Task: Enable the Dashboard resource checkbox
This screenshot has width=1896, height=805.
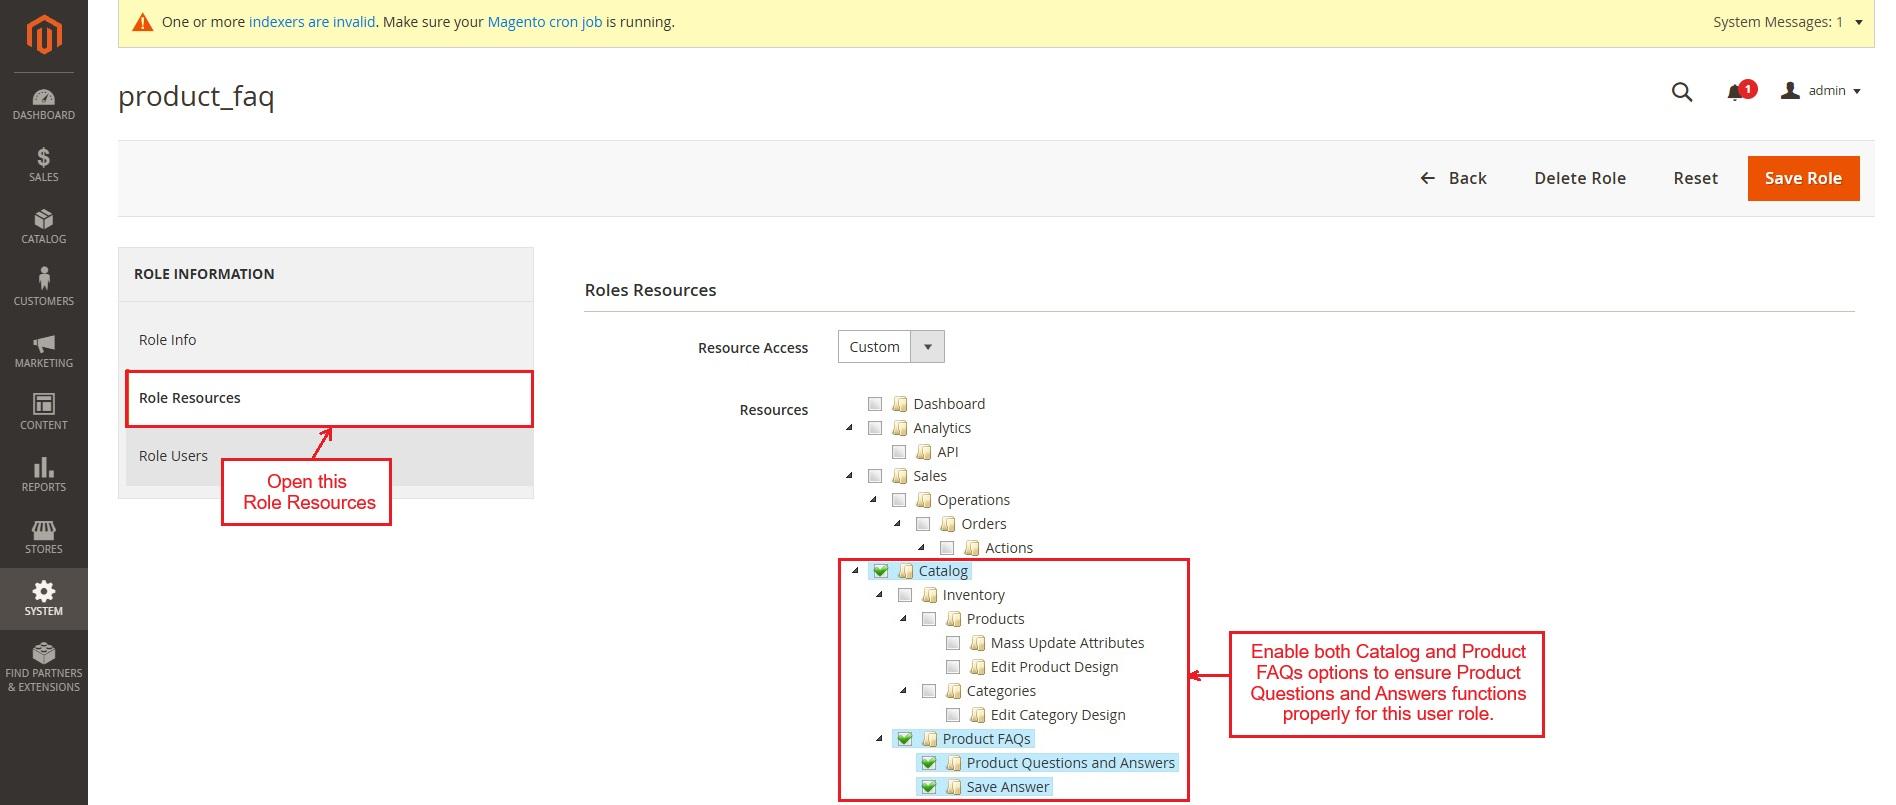Action: (875, 404)
